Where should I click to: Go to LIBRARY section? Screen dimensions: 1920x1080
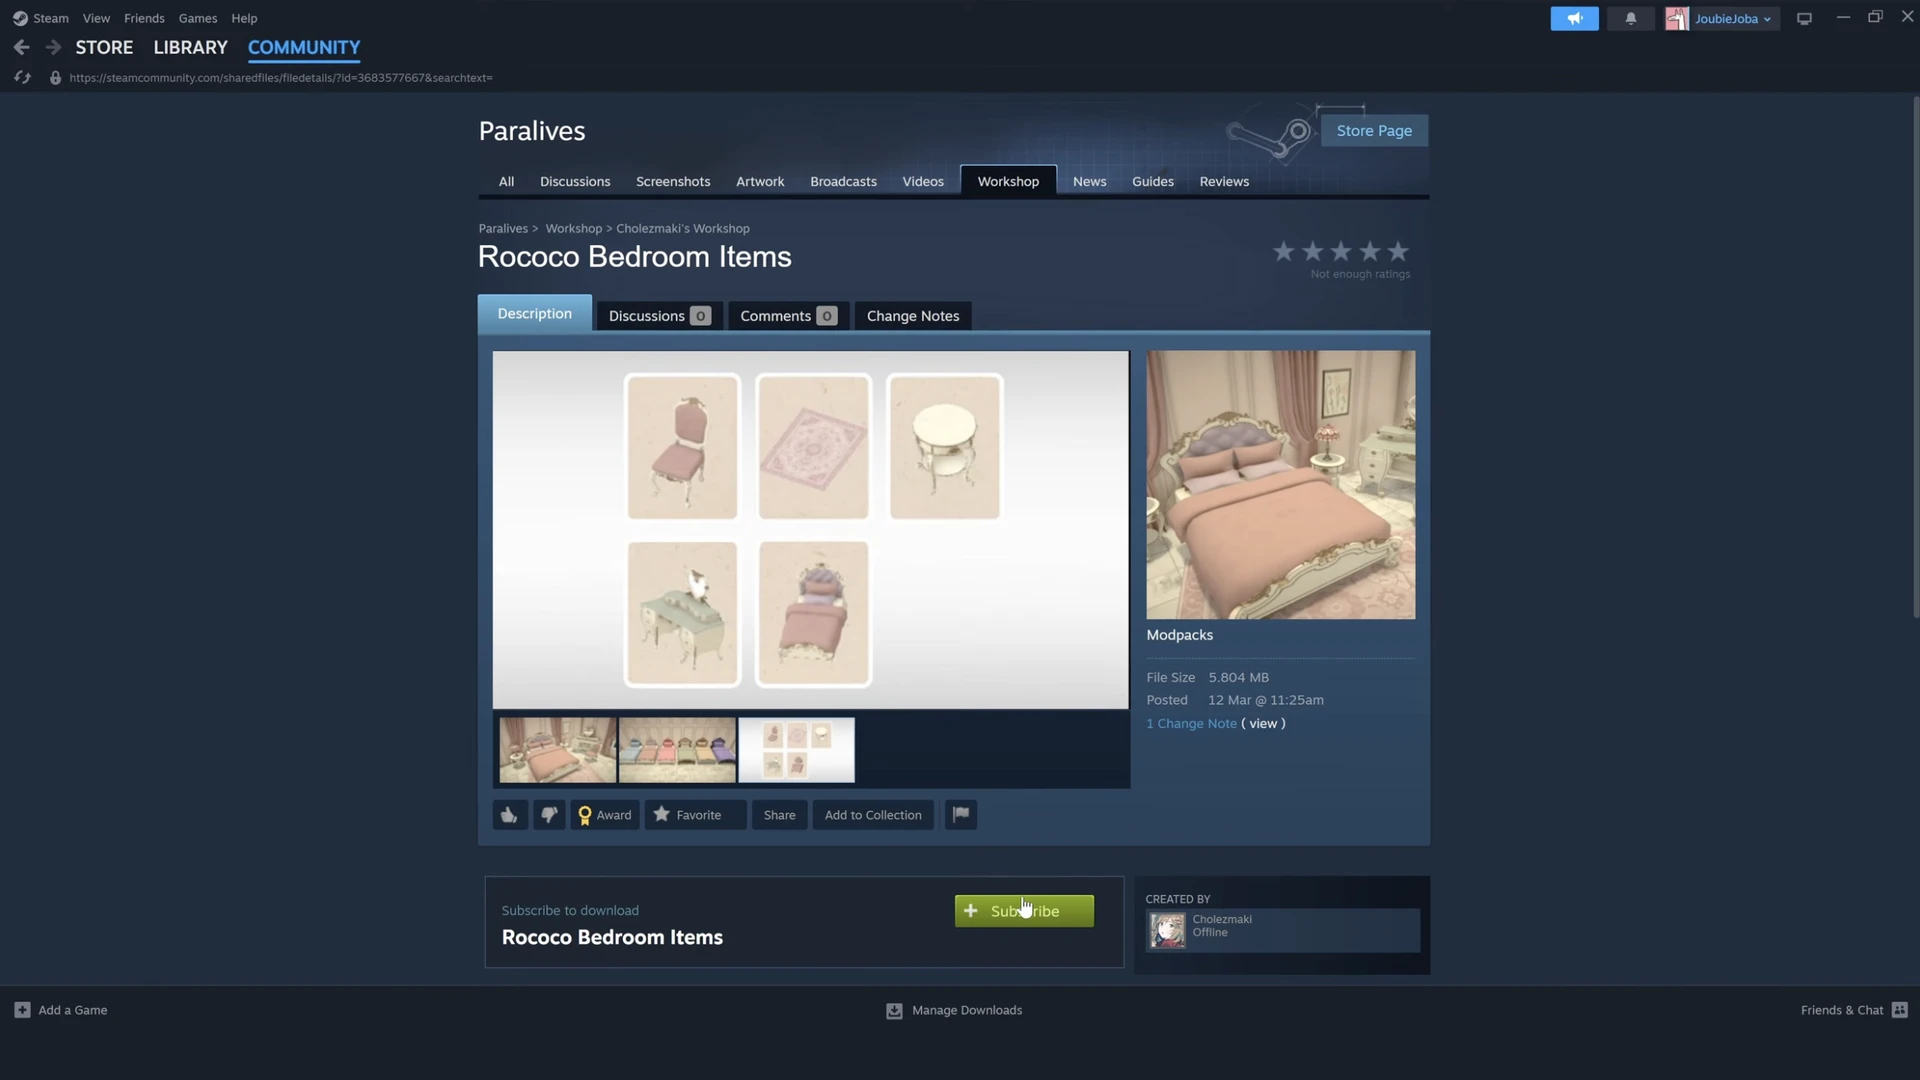pyautogui.click(x=190, y=47)
